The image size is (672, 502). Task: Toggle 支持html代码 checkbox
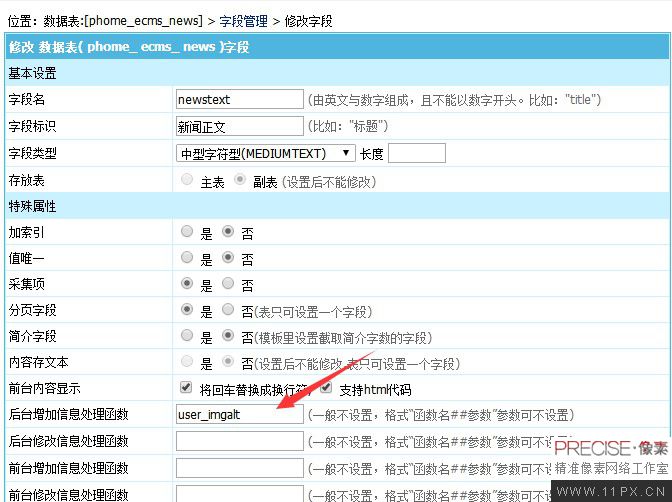(x=326, y=388)
